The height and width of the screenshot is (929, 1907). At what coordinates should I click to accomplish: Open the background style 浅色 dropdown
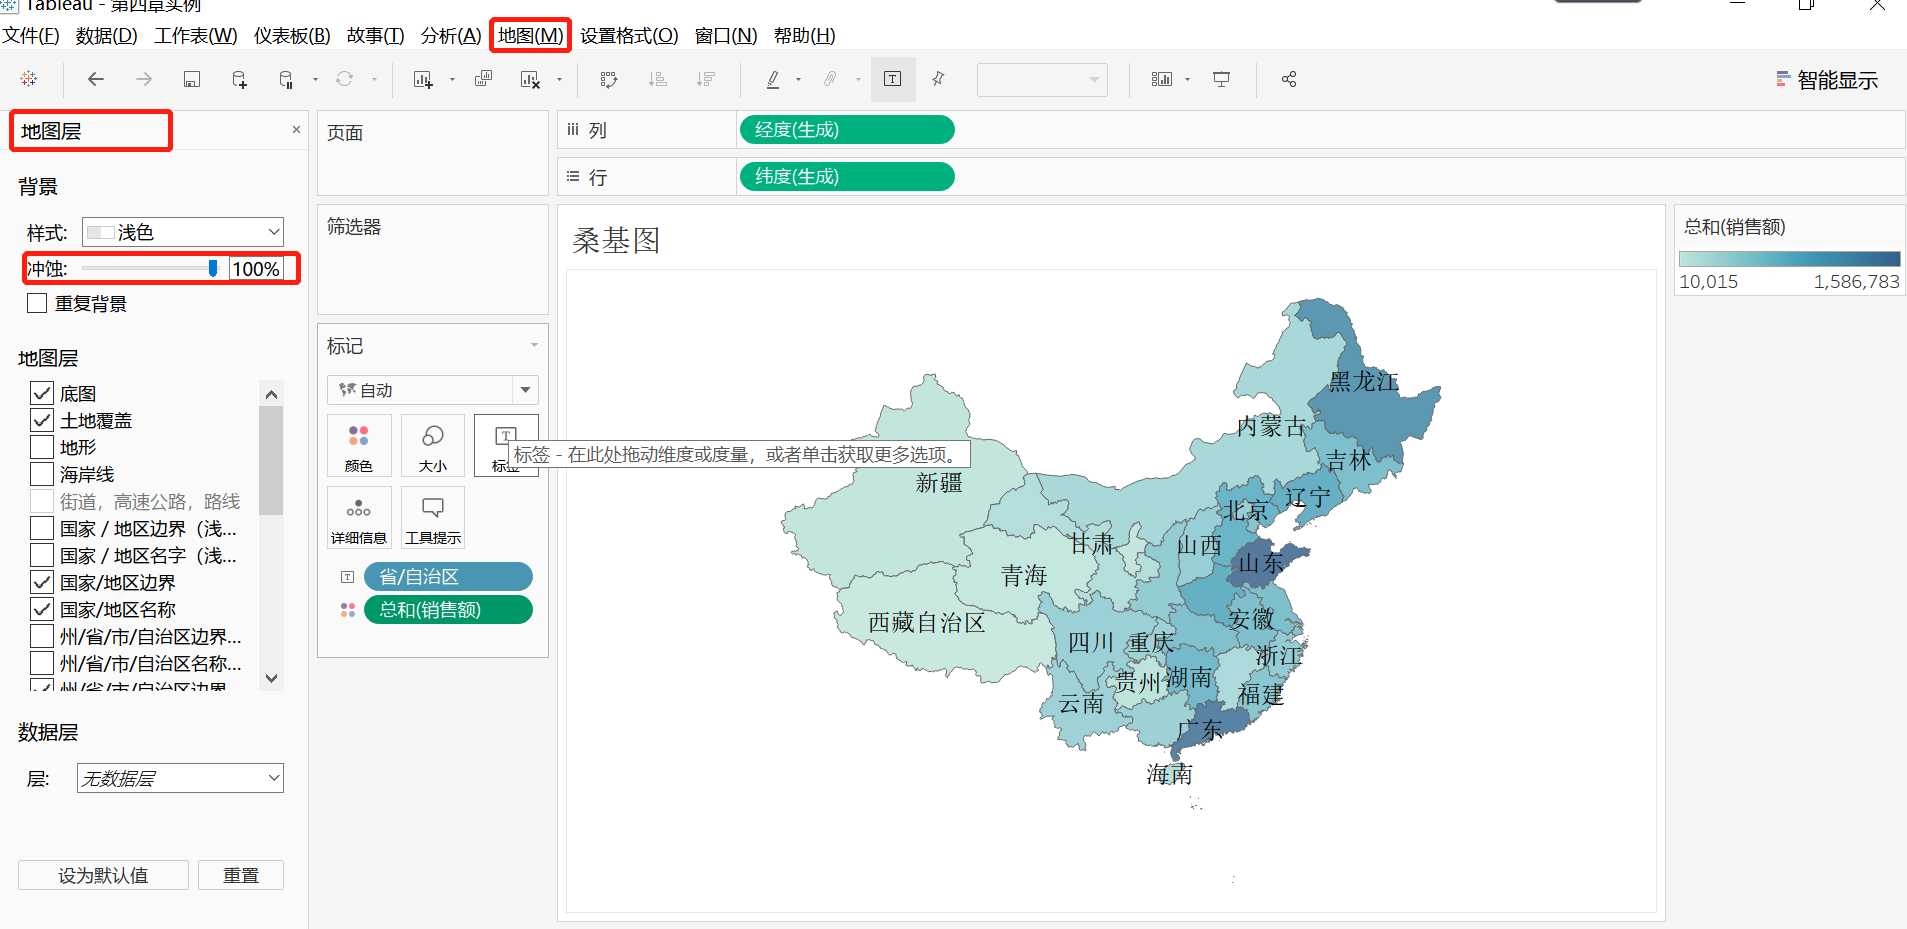tap(183, 232)
